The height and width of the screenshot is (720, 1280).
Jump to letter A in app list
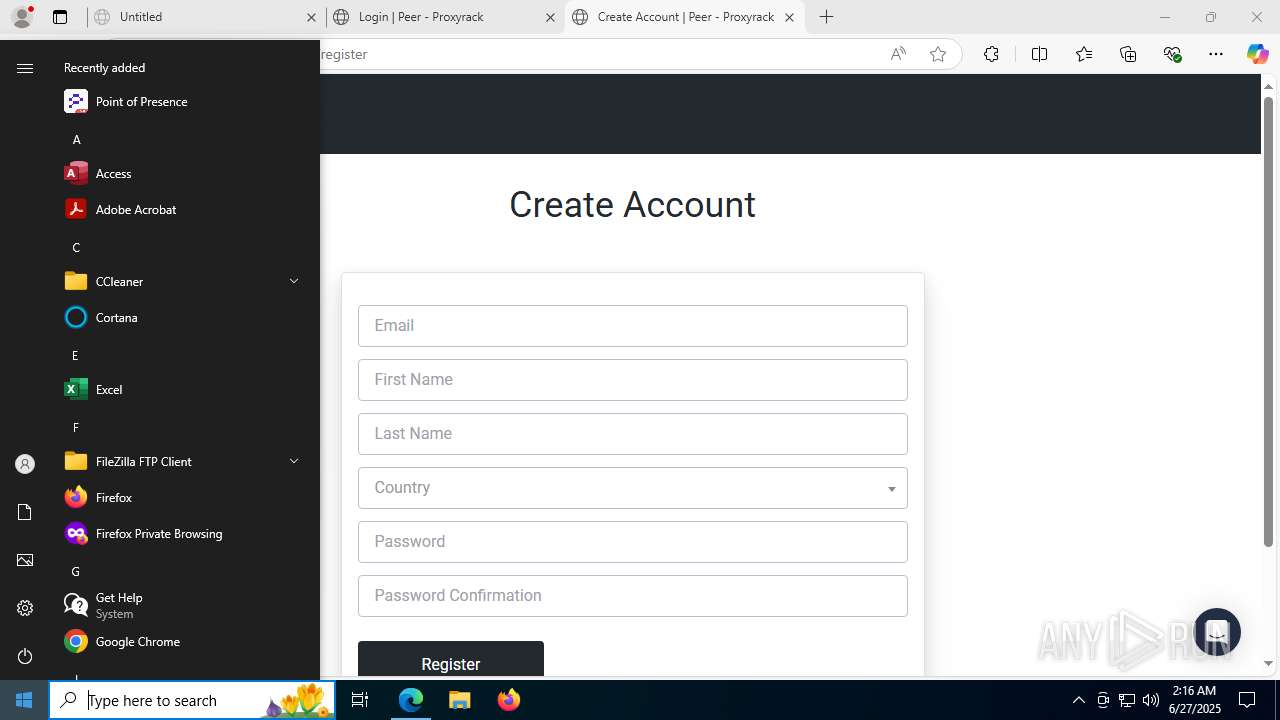click(76, 140)
